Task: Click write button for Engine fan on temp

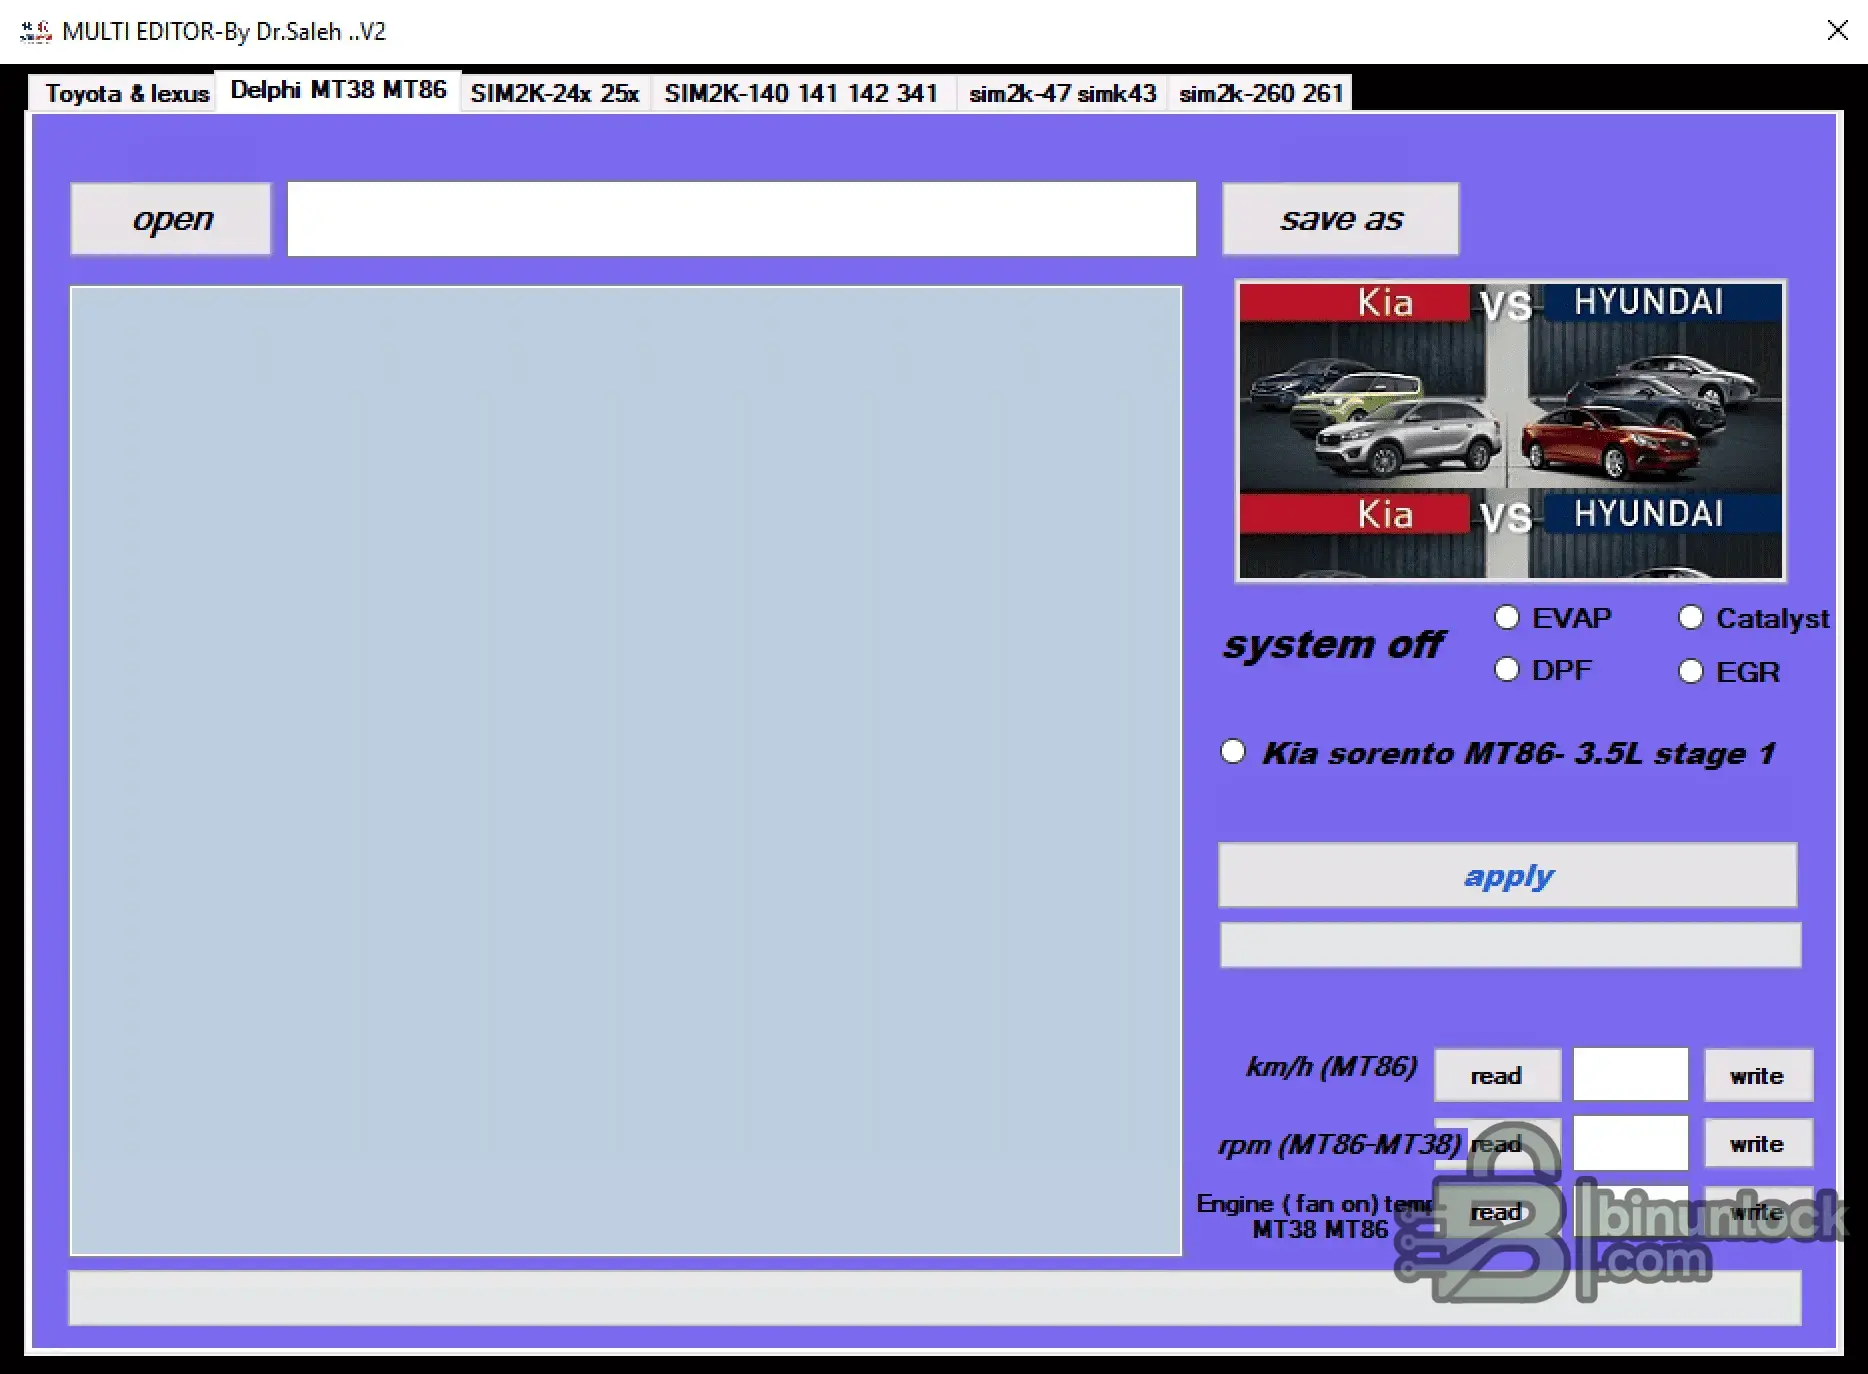Action: pyautogui.click(x=1758, y=1212)
